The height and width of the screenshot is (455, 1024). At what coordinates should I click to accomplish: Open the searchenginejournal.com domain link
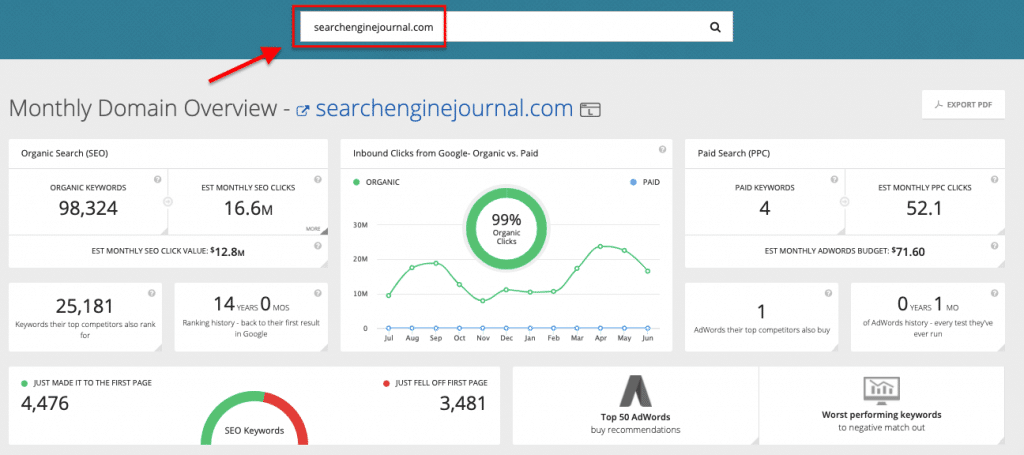pyautogui.click(x=444, y=109)
